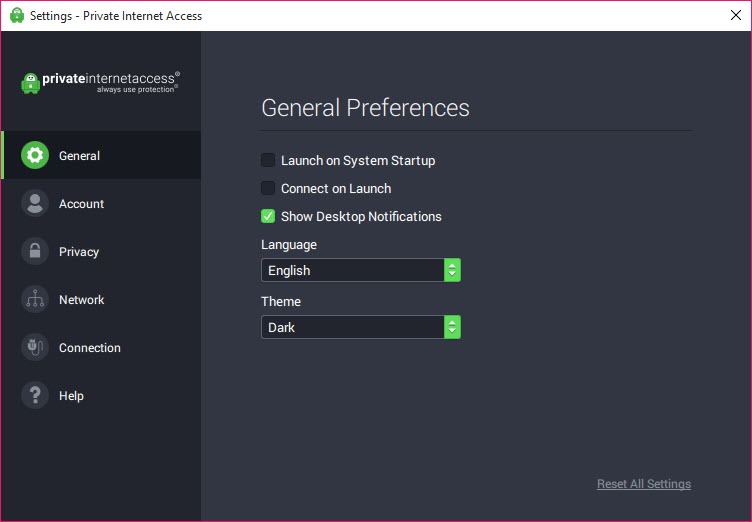752x522 pixels.
Task: Click the Network topology icon
Action: tap(35, 299)
